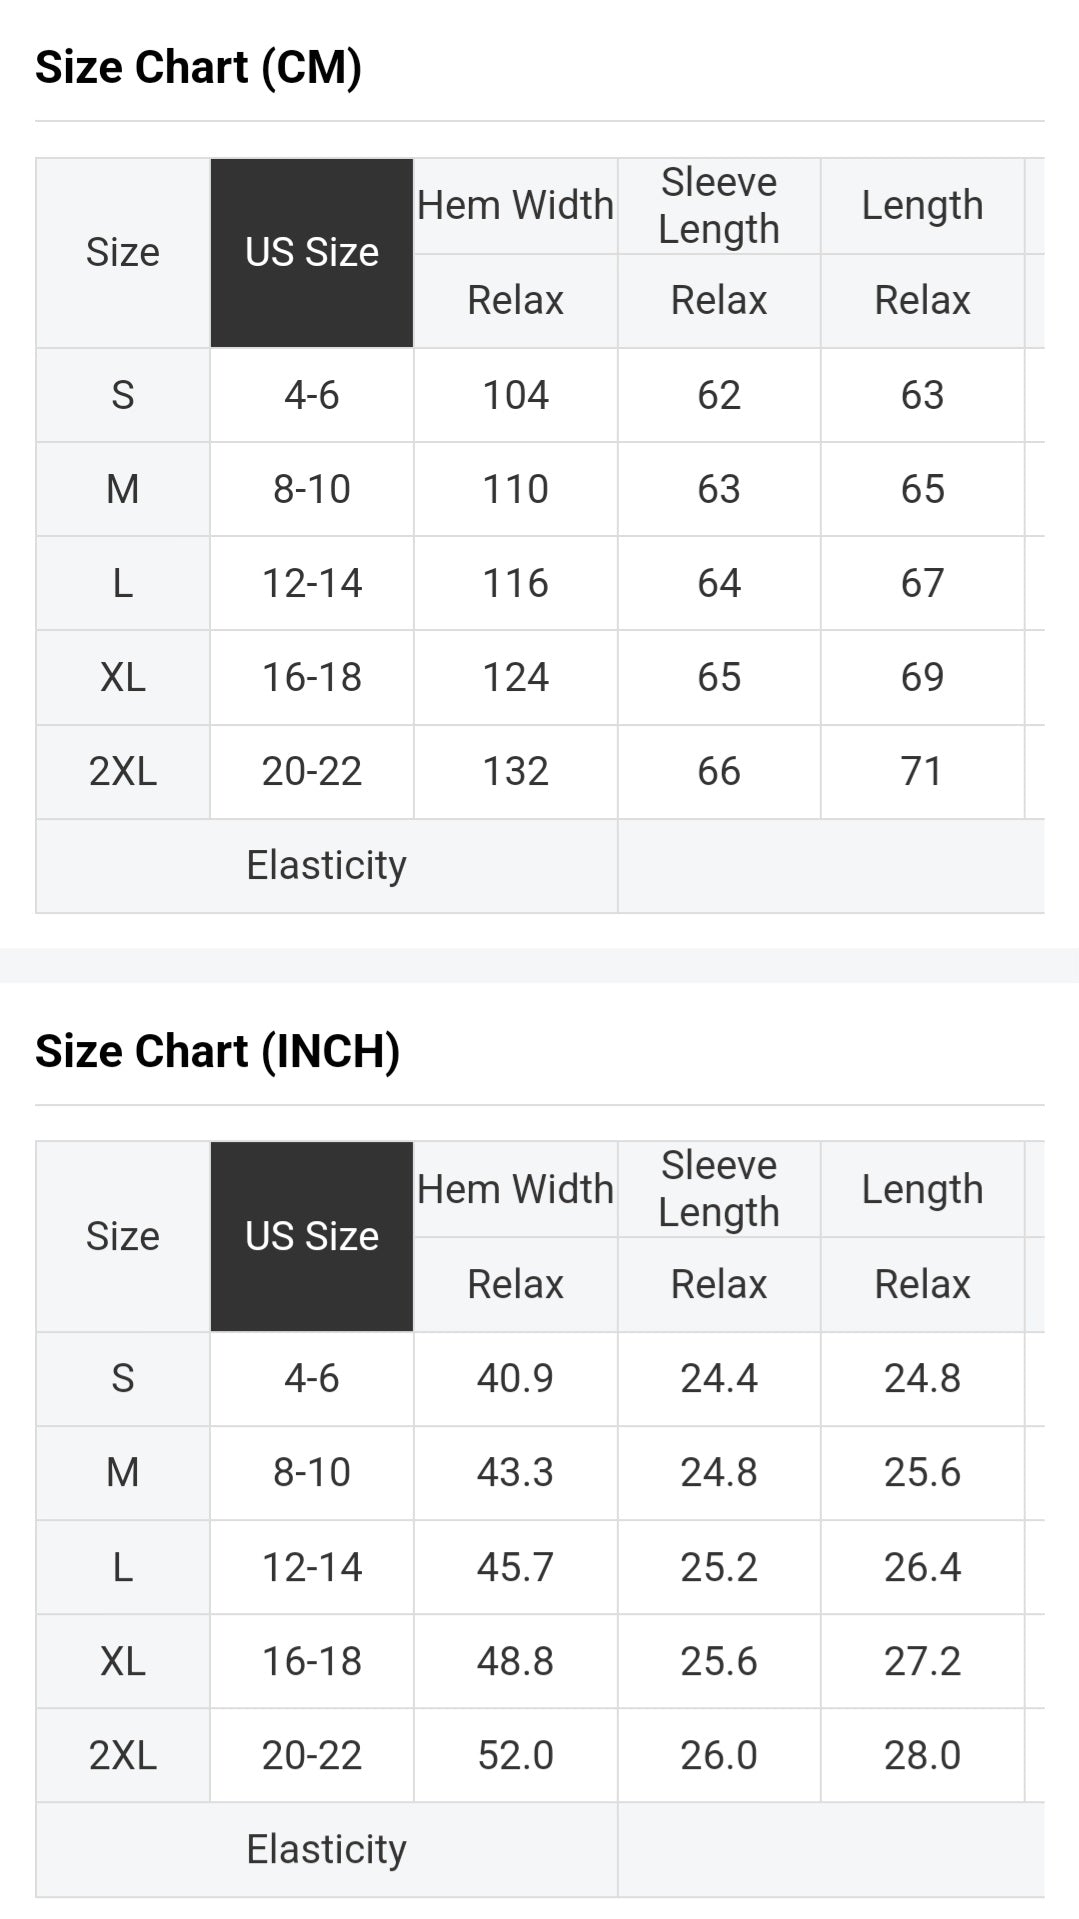1079x1919 pixels.
Task: Select the 25.2 sleeve length cell
Action: click(x=719, y=1567)
